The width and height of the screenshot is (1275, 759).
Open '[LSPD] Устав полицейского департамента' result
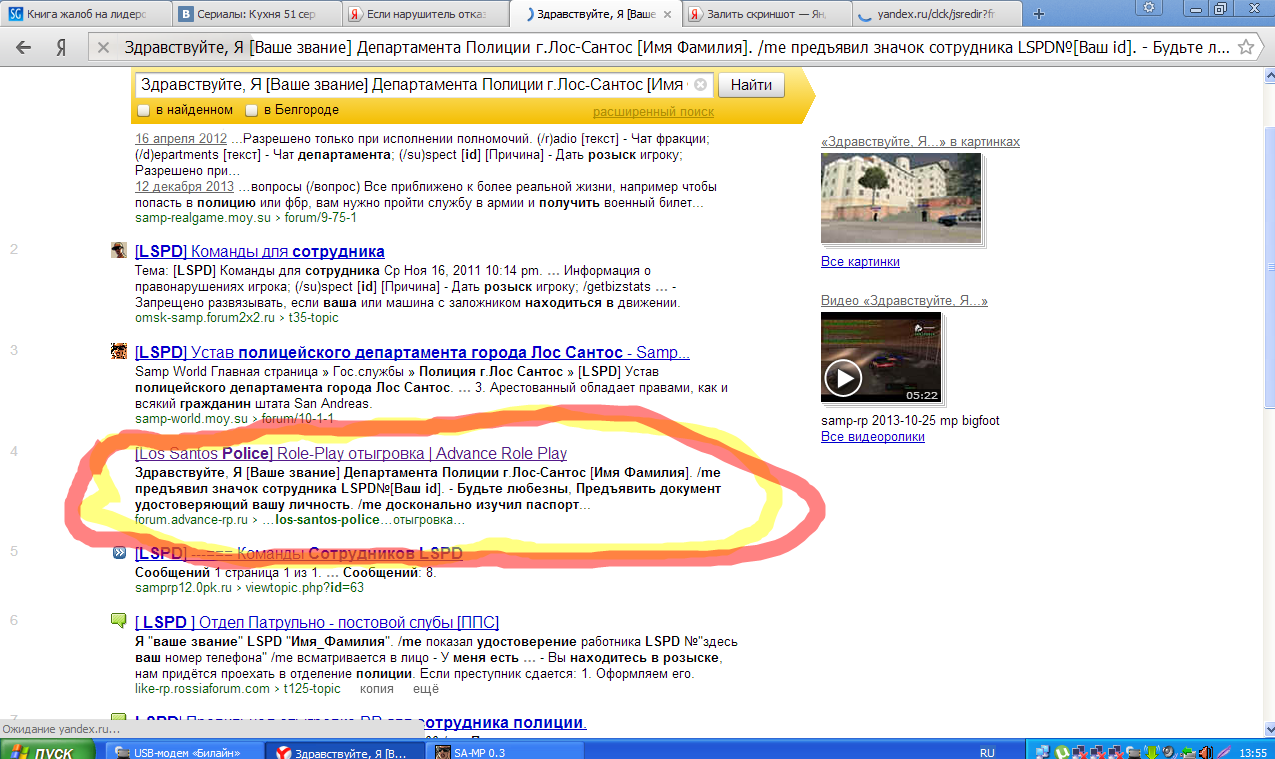[x=412, y=352]
